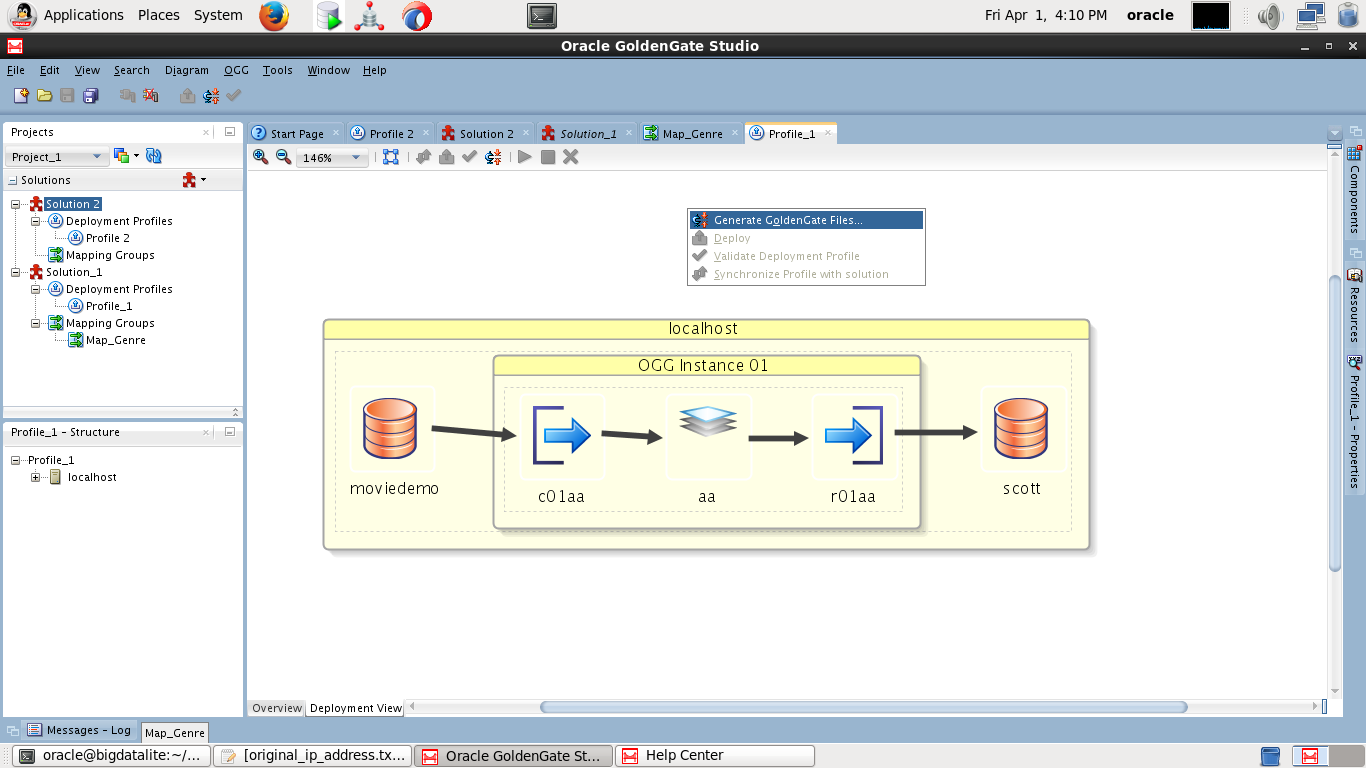Click the network connection icon

coord(1311,15)
